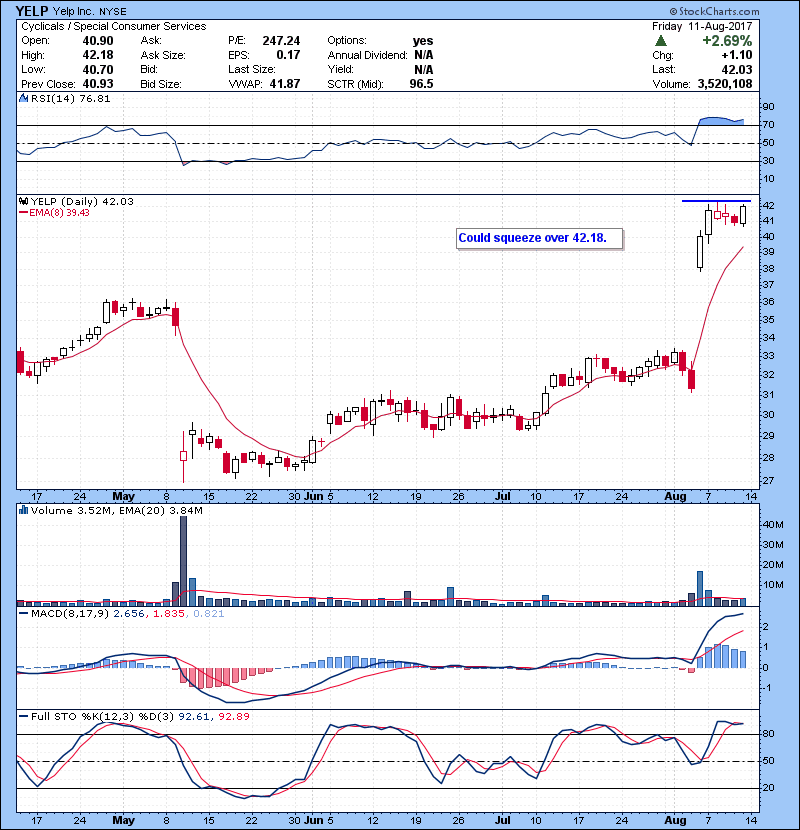
Task: Click the red EMA(8) legend dash
Action: pyautogui.click(x=23, y=213)
